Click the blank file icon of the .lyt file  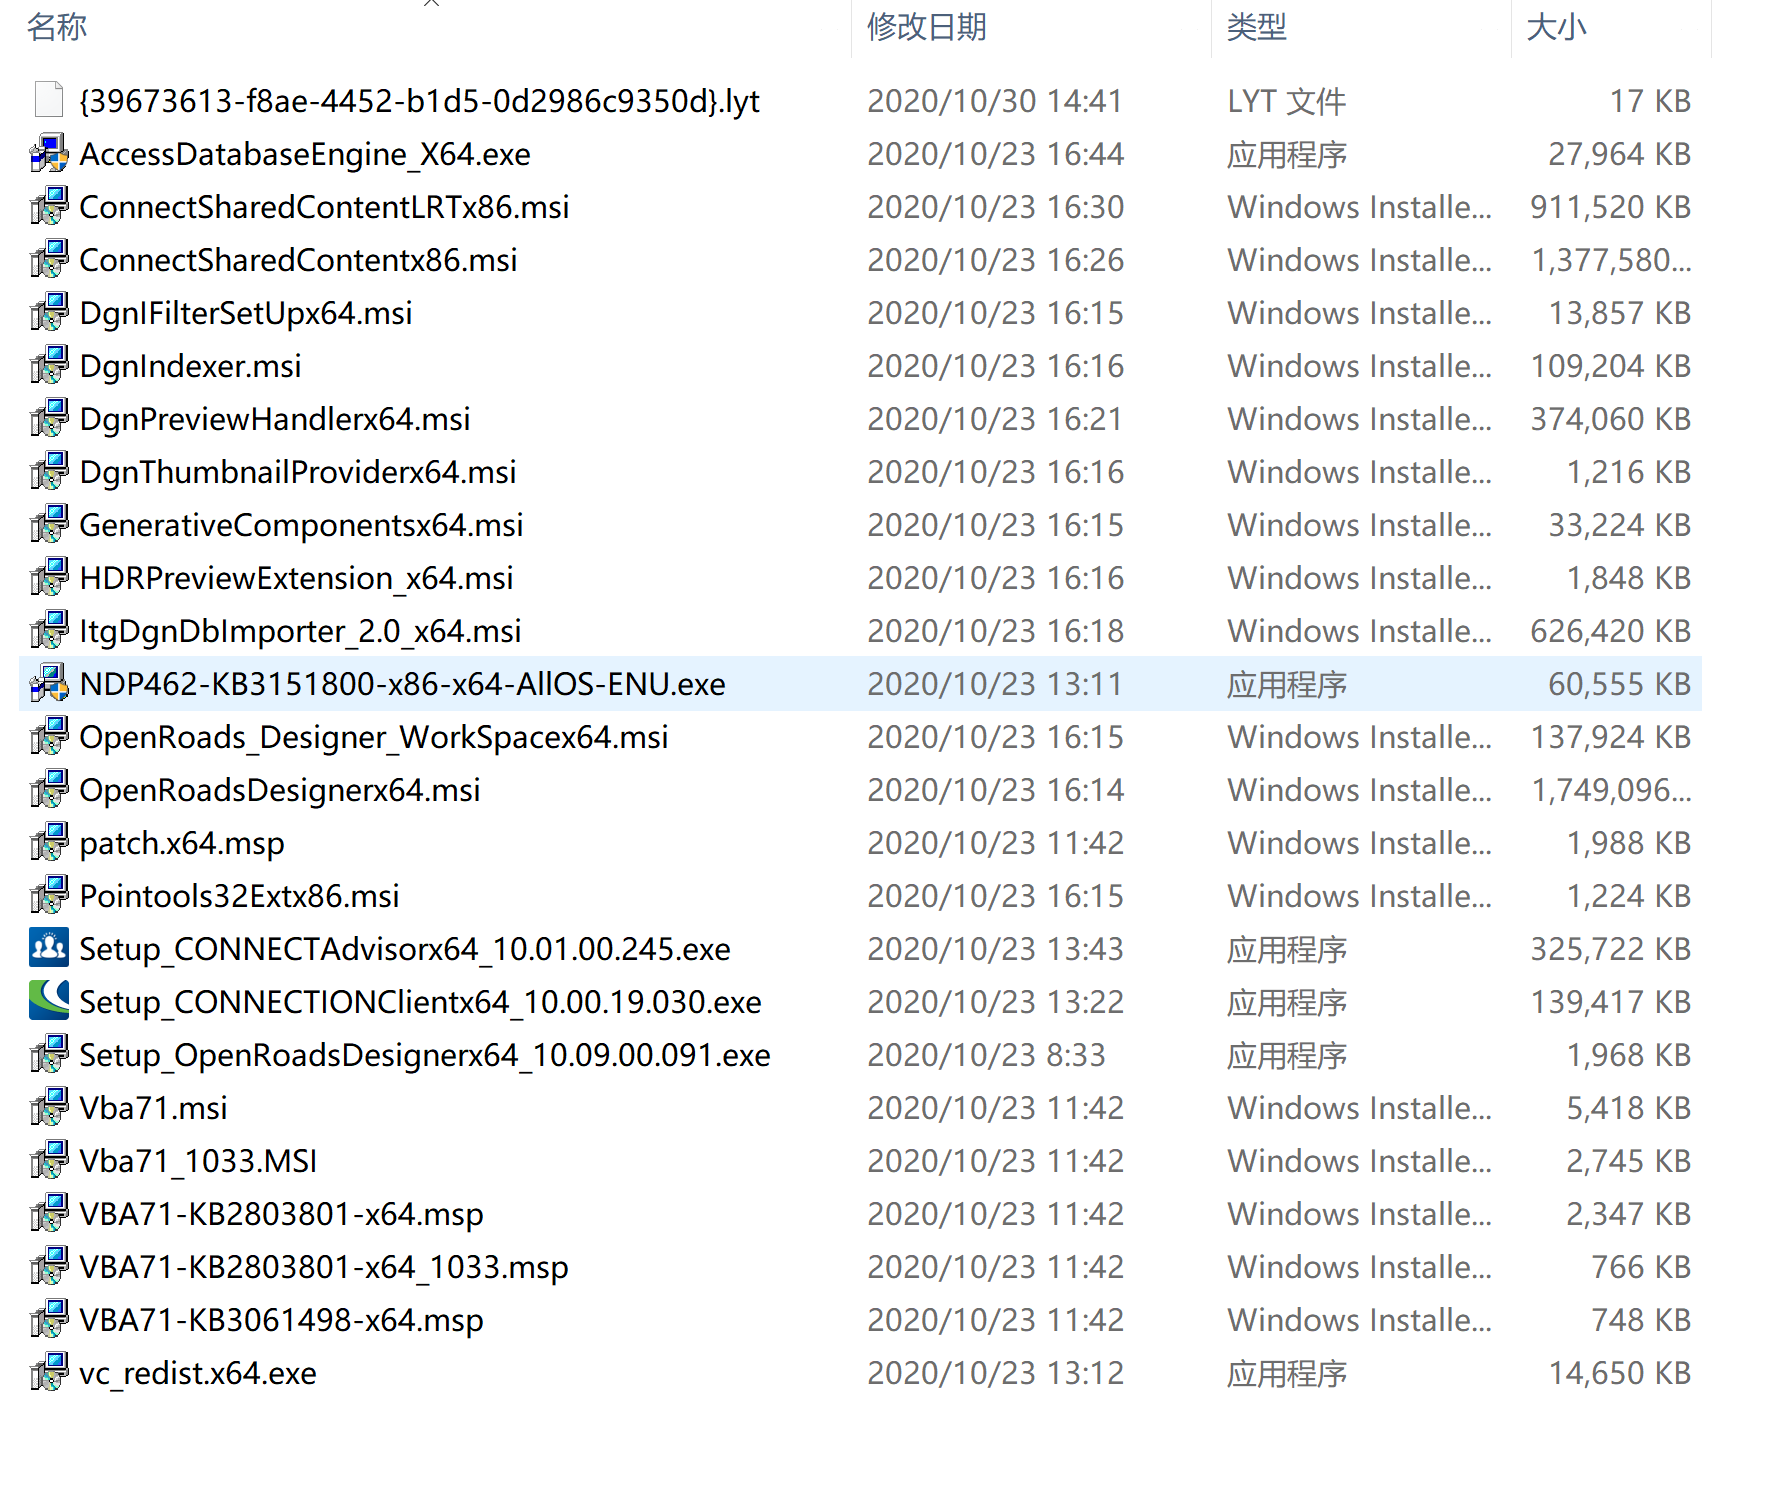pyautogui.click(x=49, y=100)
